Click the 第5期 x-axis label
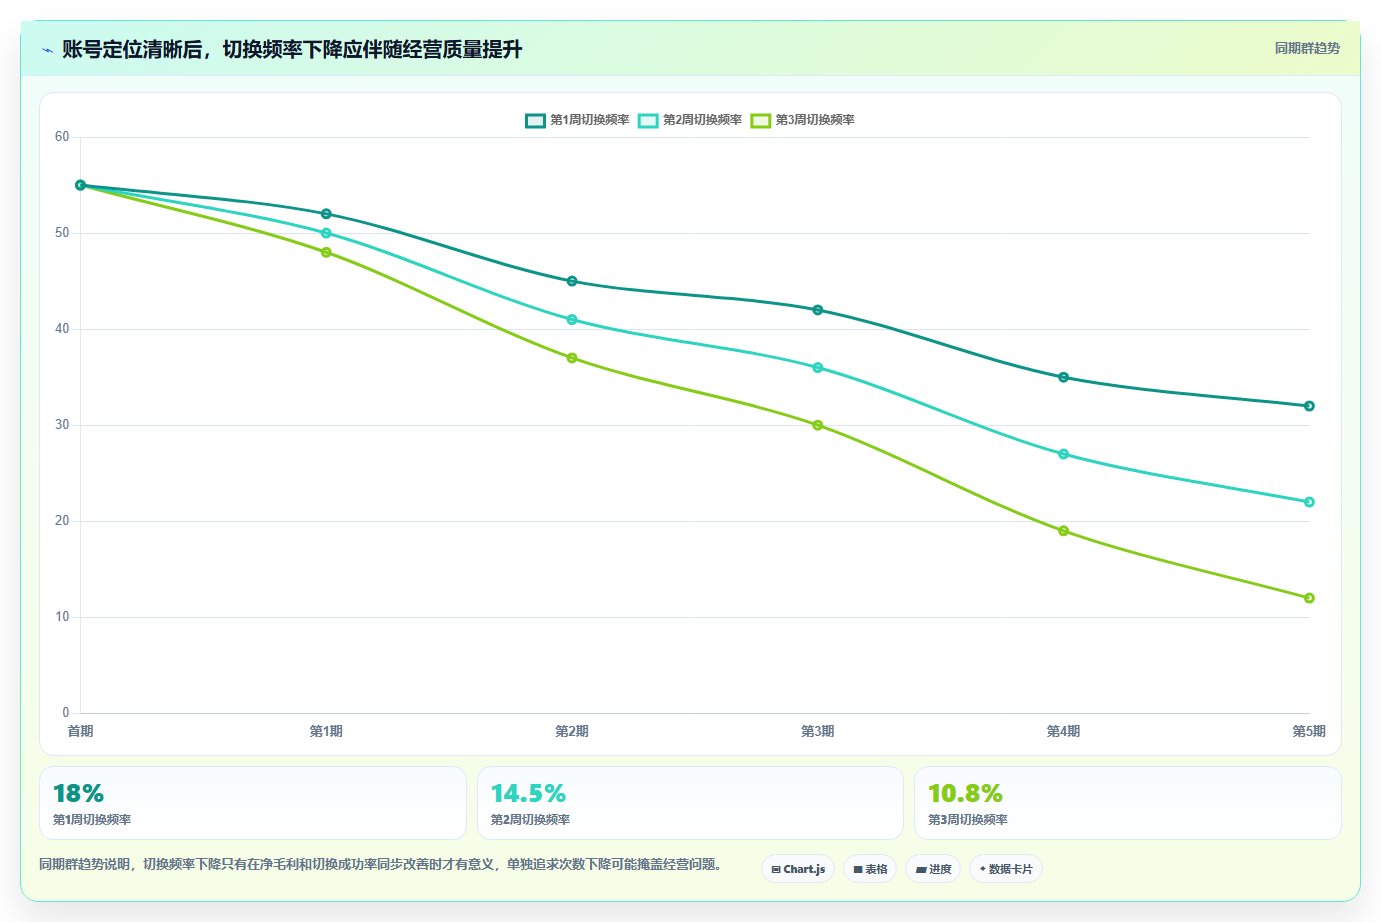 pyautogui.click(x=1309, y=731)
